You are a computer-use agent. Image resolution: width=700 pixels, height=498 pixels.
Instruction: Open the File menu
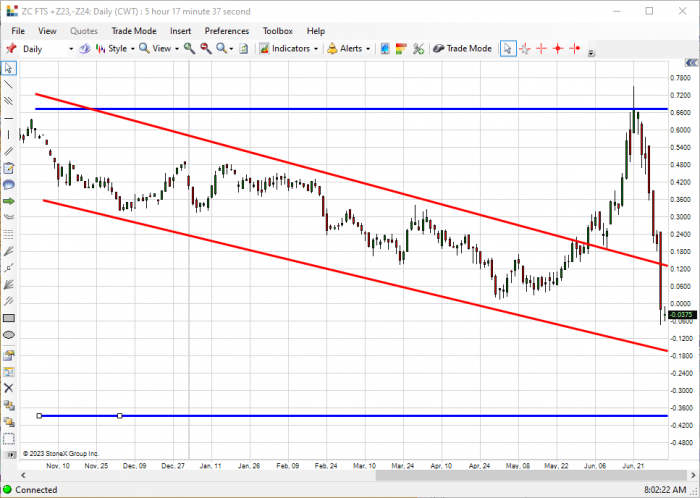[x=18, y=31]
